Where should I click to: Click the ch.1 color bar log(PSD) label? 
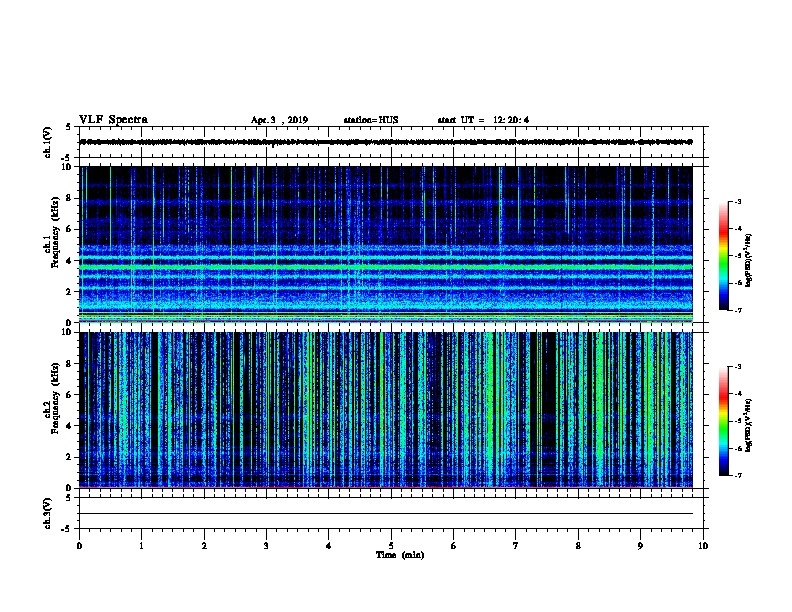click(x=748, y=261)
